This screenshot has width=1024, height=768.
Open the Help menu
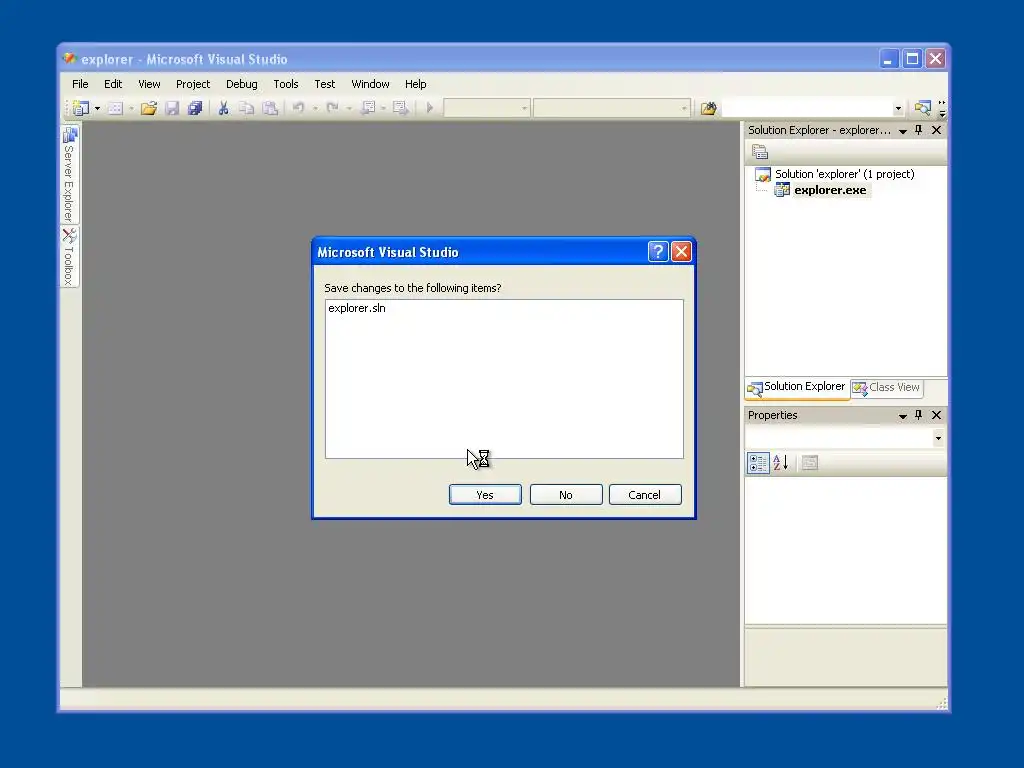click(415, 84)
